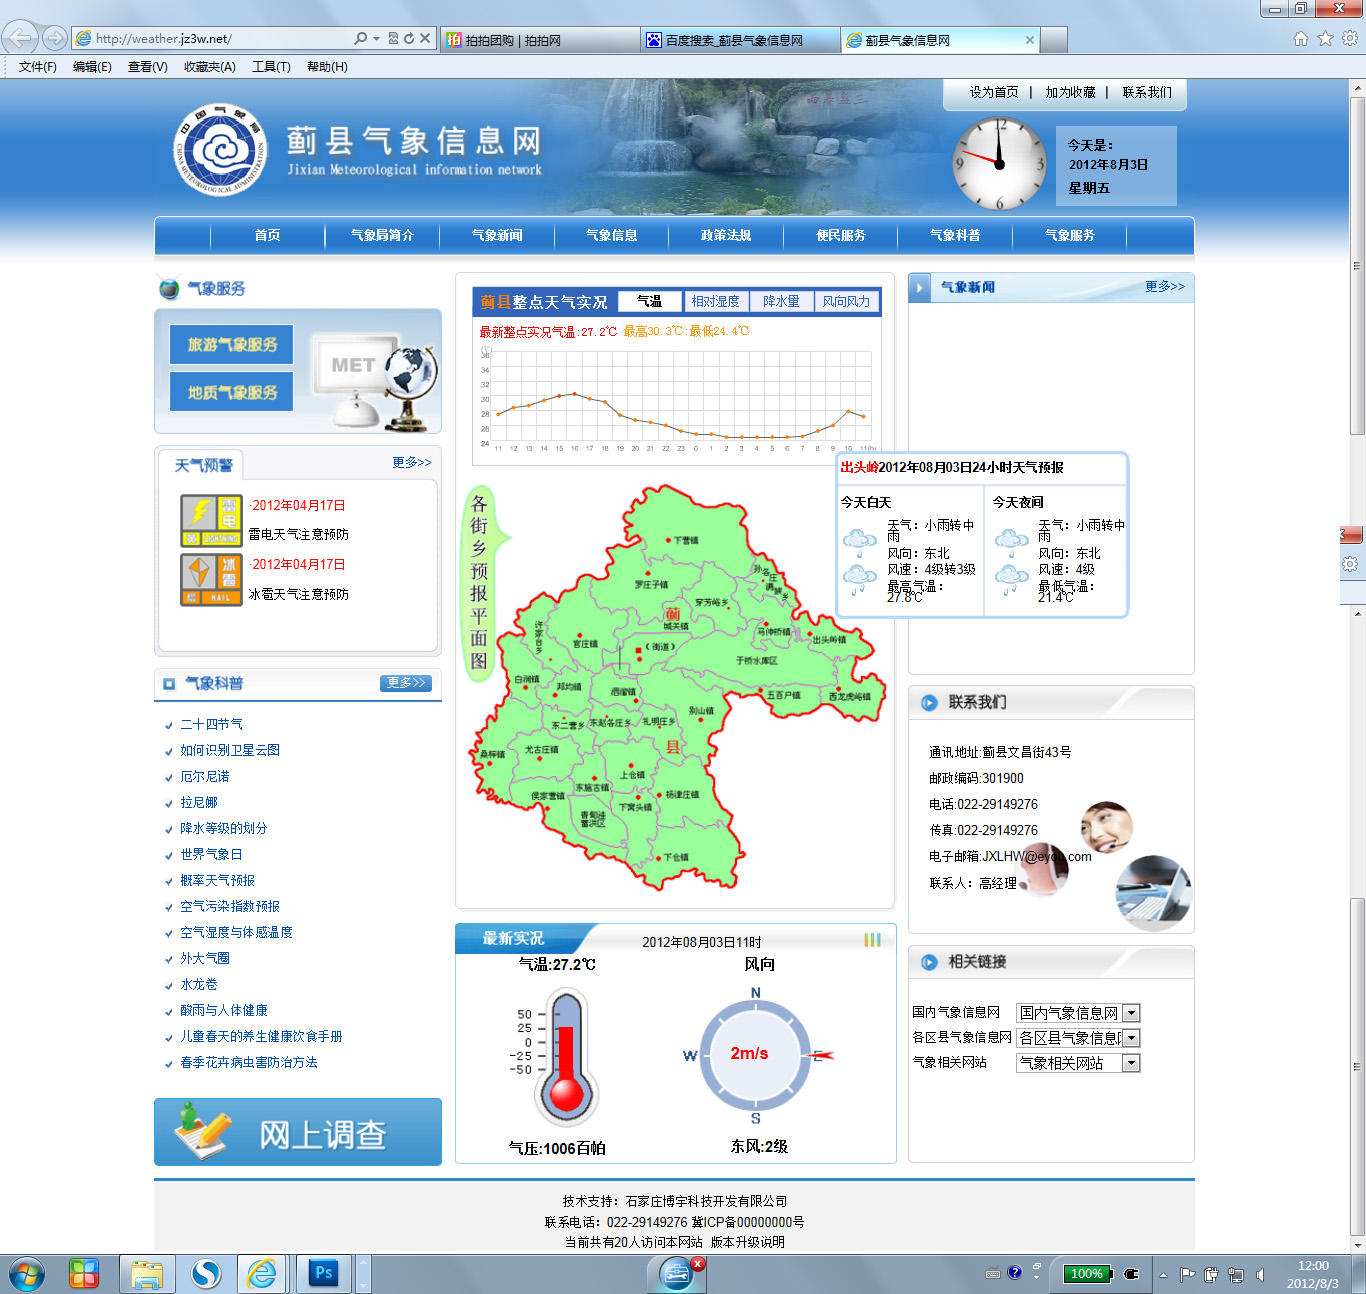This screenshot has height=1294, width=1366.
Task: Click the browser Back arrow button
Action: coord(20,38)
